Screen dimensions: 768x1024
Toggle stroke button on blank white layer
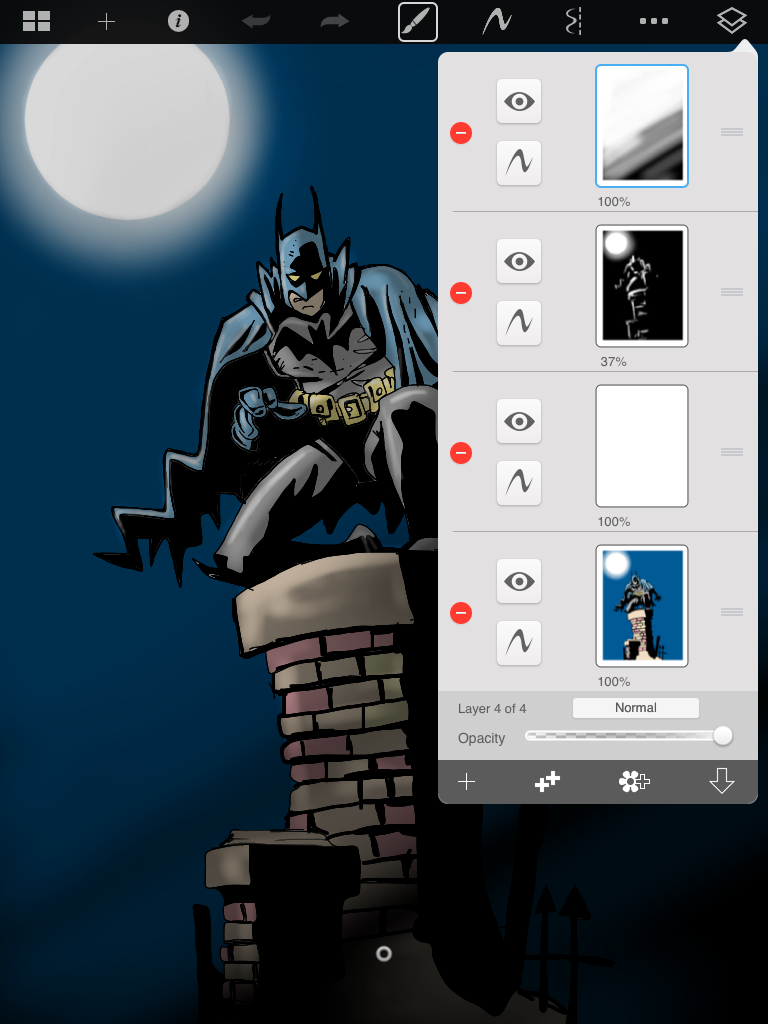[x=519, y=483]
